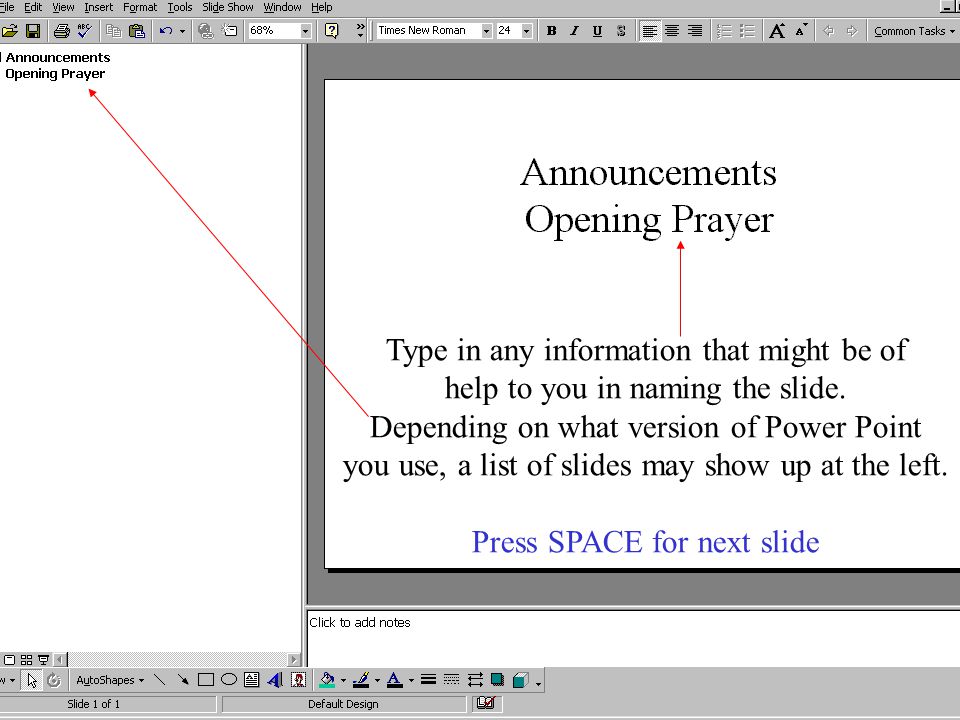Open the Edit menu
This screenshot has height=720, width=960.
tap(33, 7)
